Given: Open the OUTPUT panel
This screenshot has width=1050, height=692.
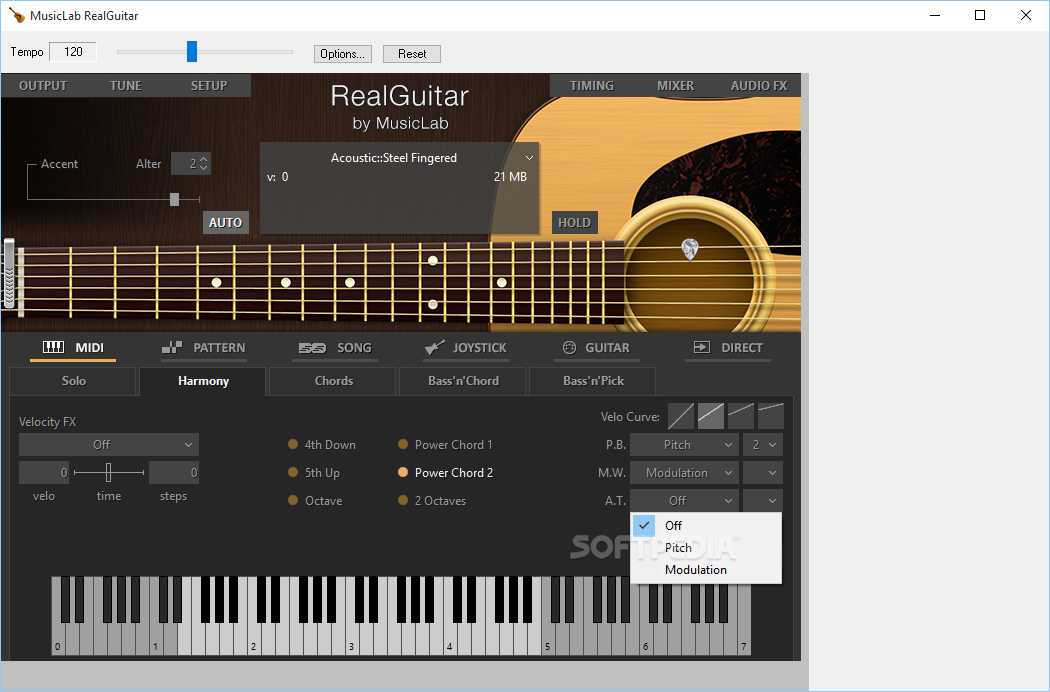Looking at the screenshot, I should (43, 85).
